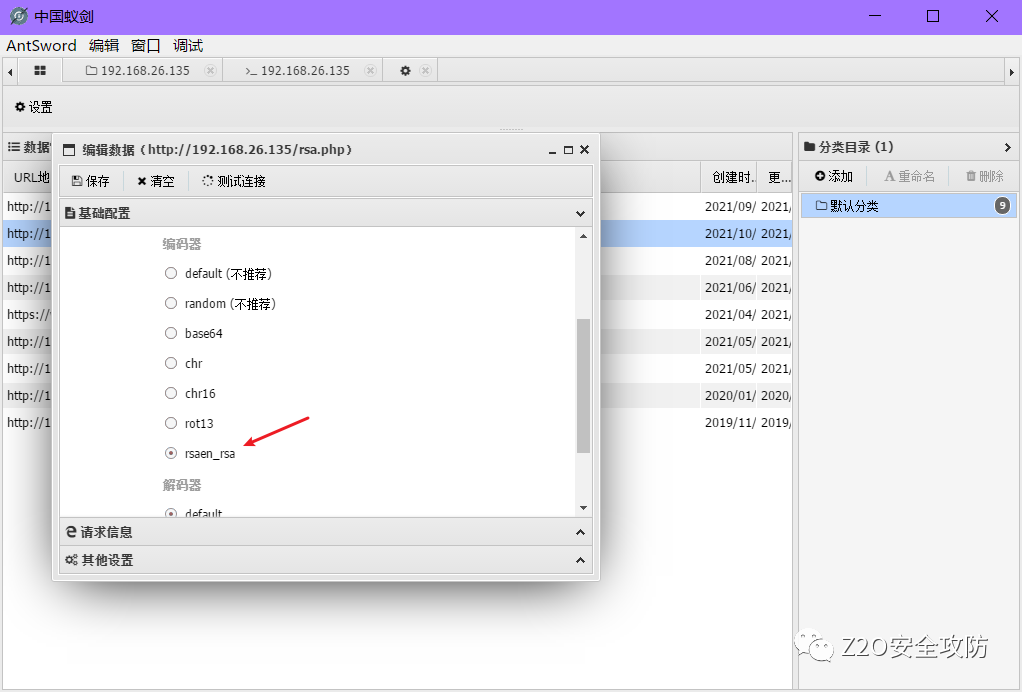The image size is (1022, 692).
Task: Minimize the 编辑数据 dialog
Action: pos(552,150)
